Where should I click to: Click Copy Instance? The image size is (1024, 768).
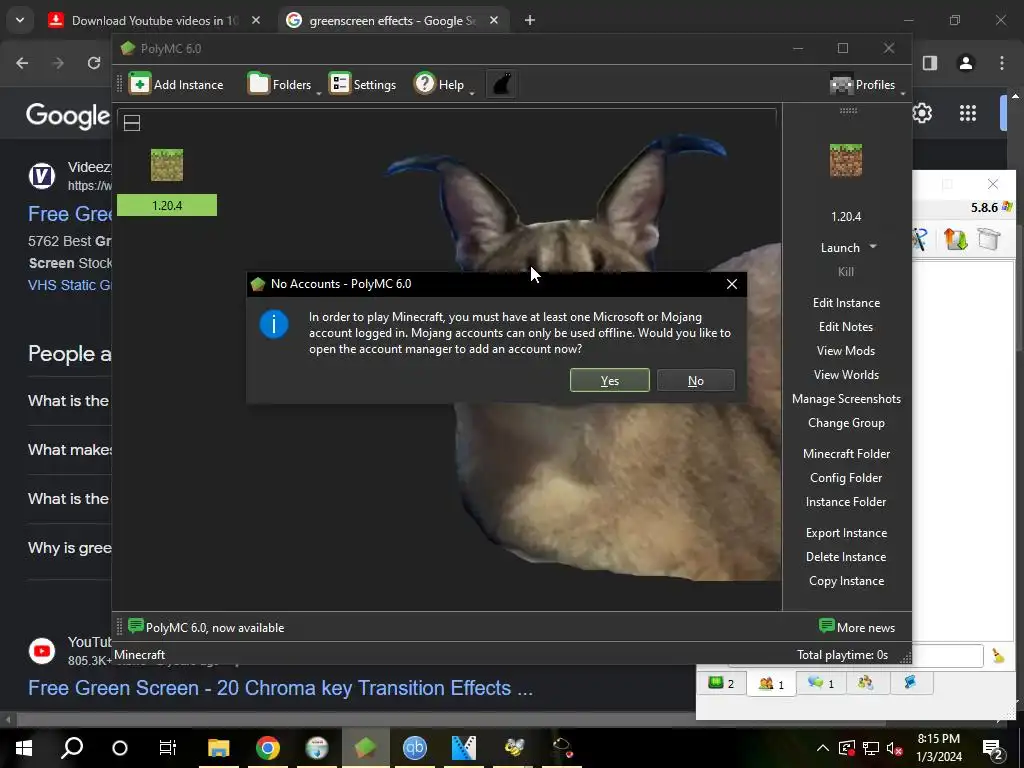(846, 581)
